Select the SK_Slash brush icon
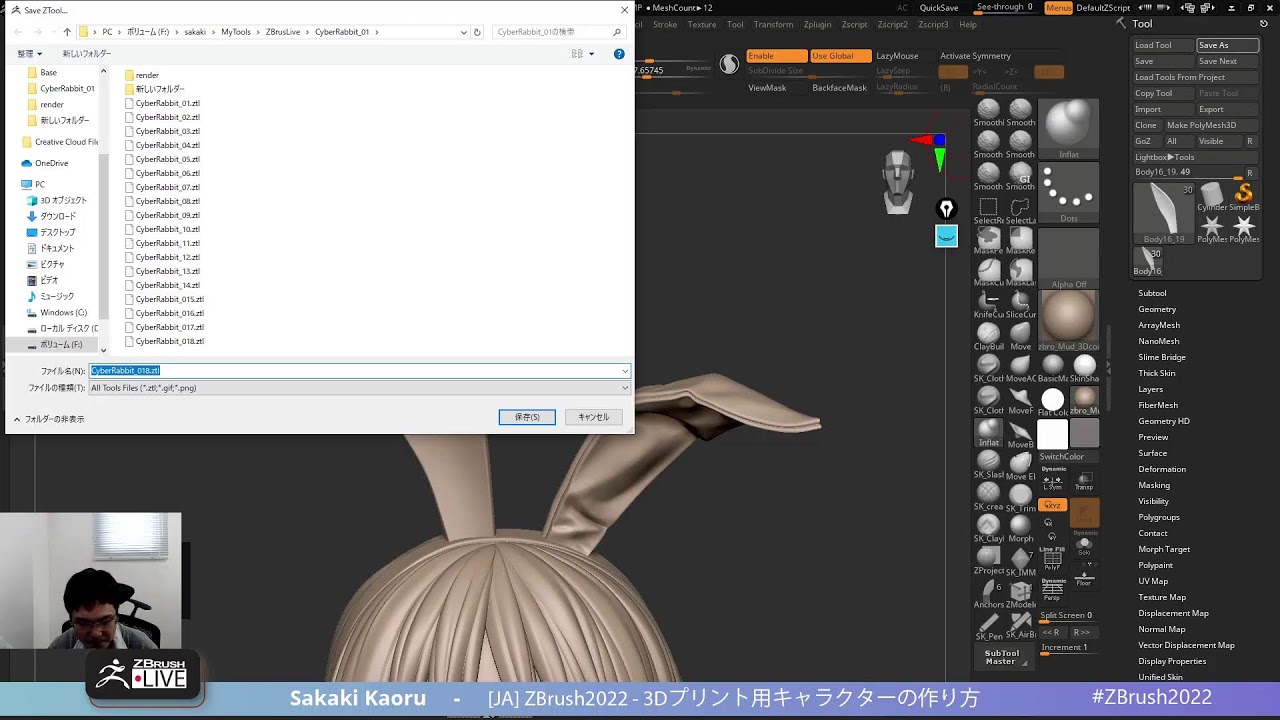 click(x=988, y=462)
